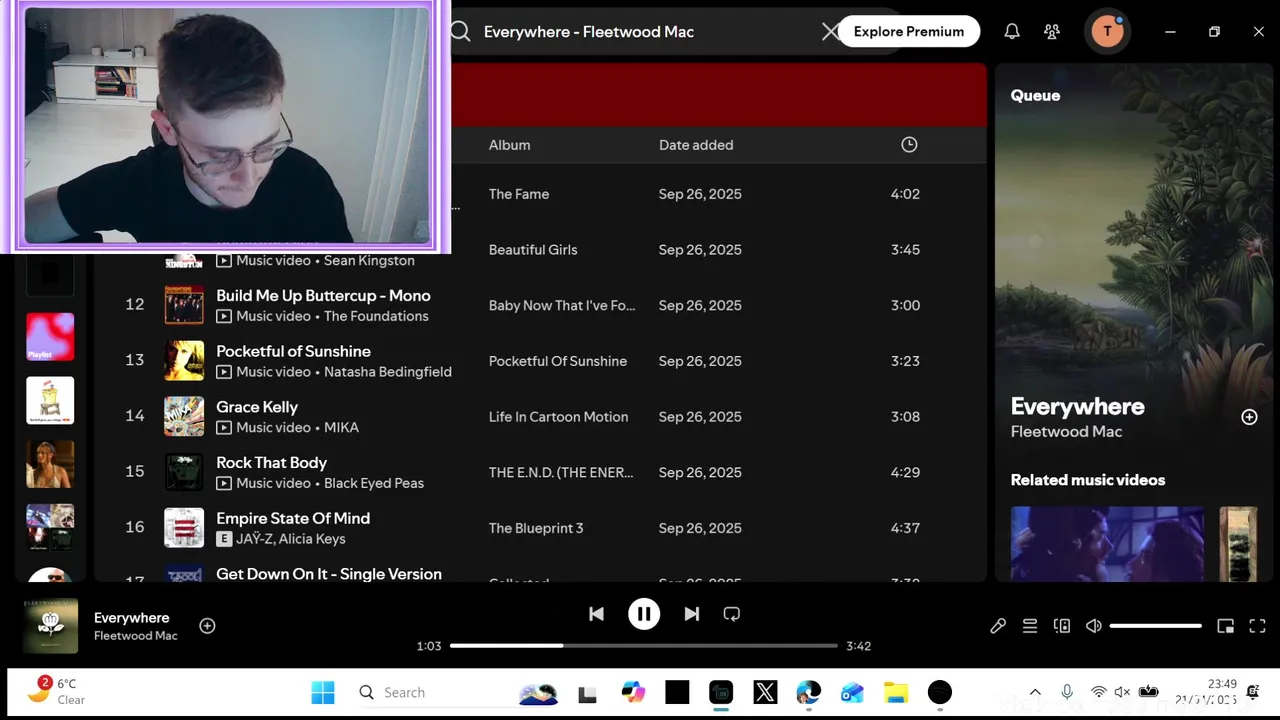This screenshot has height=720, width=1280.
Task: Mute the Spotify volume
Action: [x=1094, y=626]
